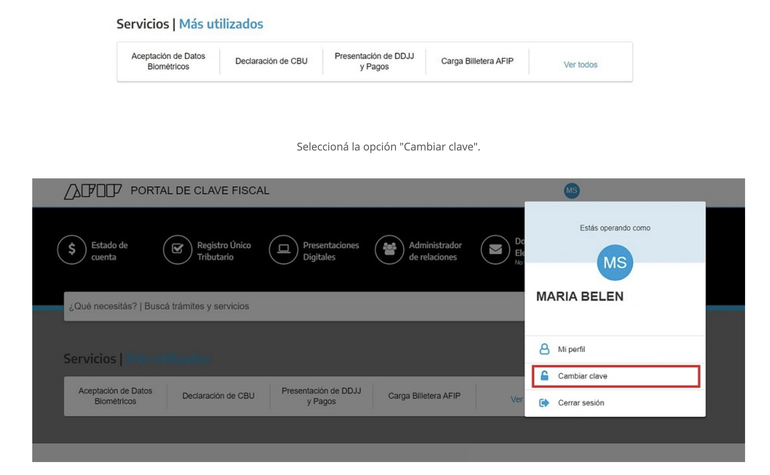Open 'Declaración de CBU' in top services row
The width and height of the screenshot is (770, 475).
[x=271, y=61]
